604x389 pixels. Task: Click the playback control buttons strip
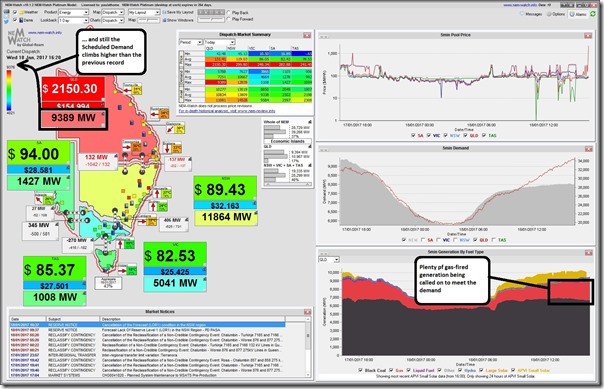click(211, 12)
